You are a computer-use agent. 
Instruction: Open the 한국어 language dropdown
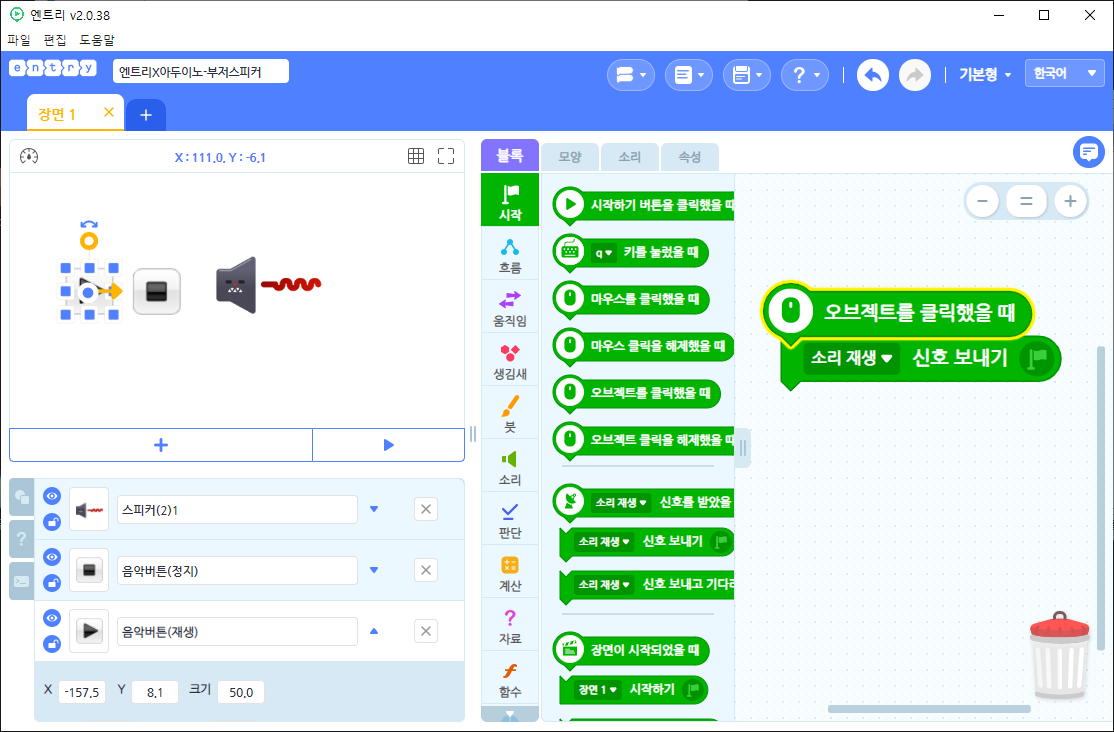(1064, 73)
